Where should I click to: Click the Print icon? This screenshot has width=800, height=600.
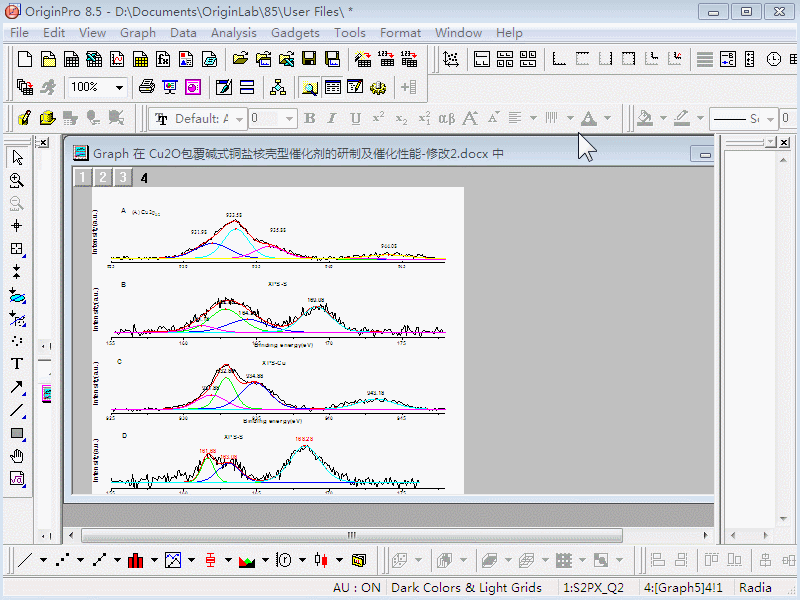pos(147,88)
